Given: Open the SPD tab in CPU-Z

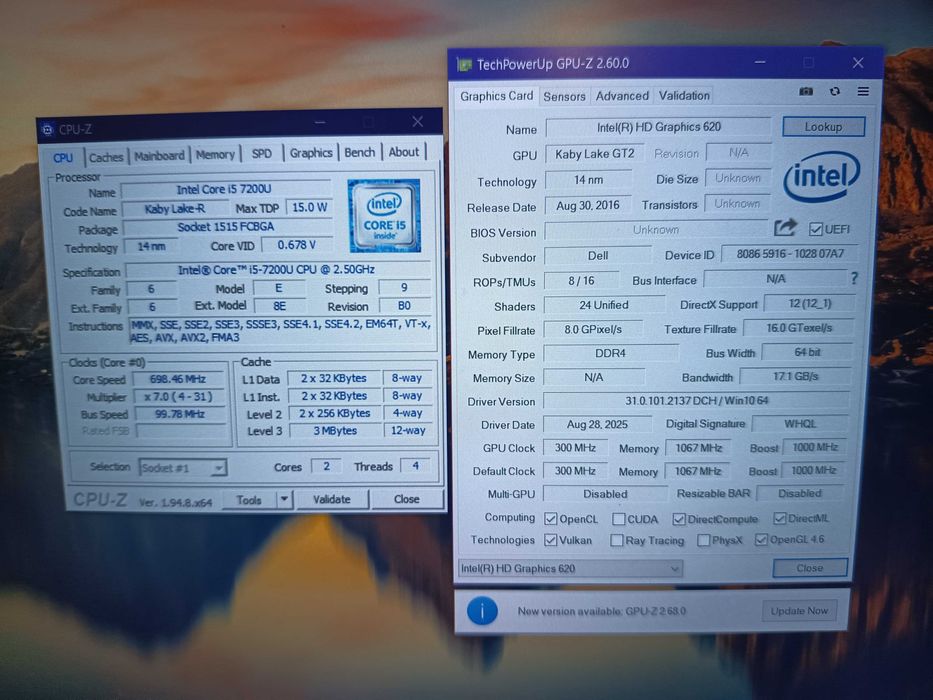Looking at the screenshot, I should point(261,154).
